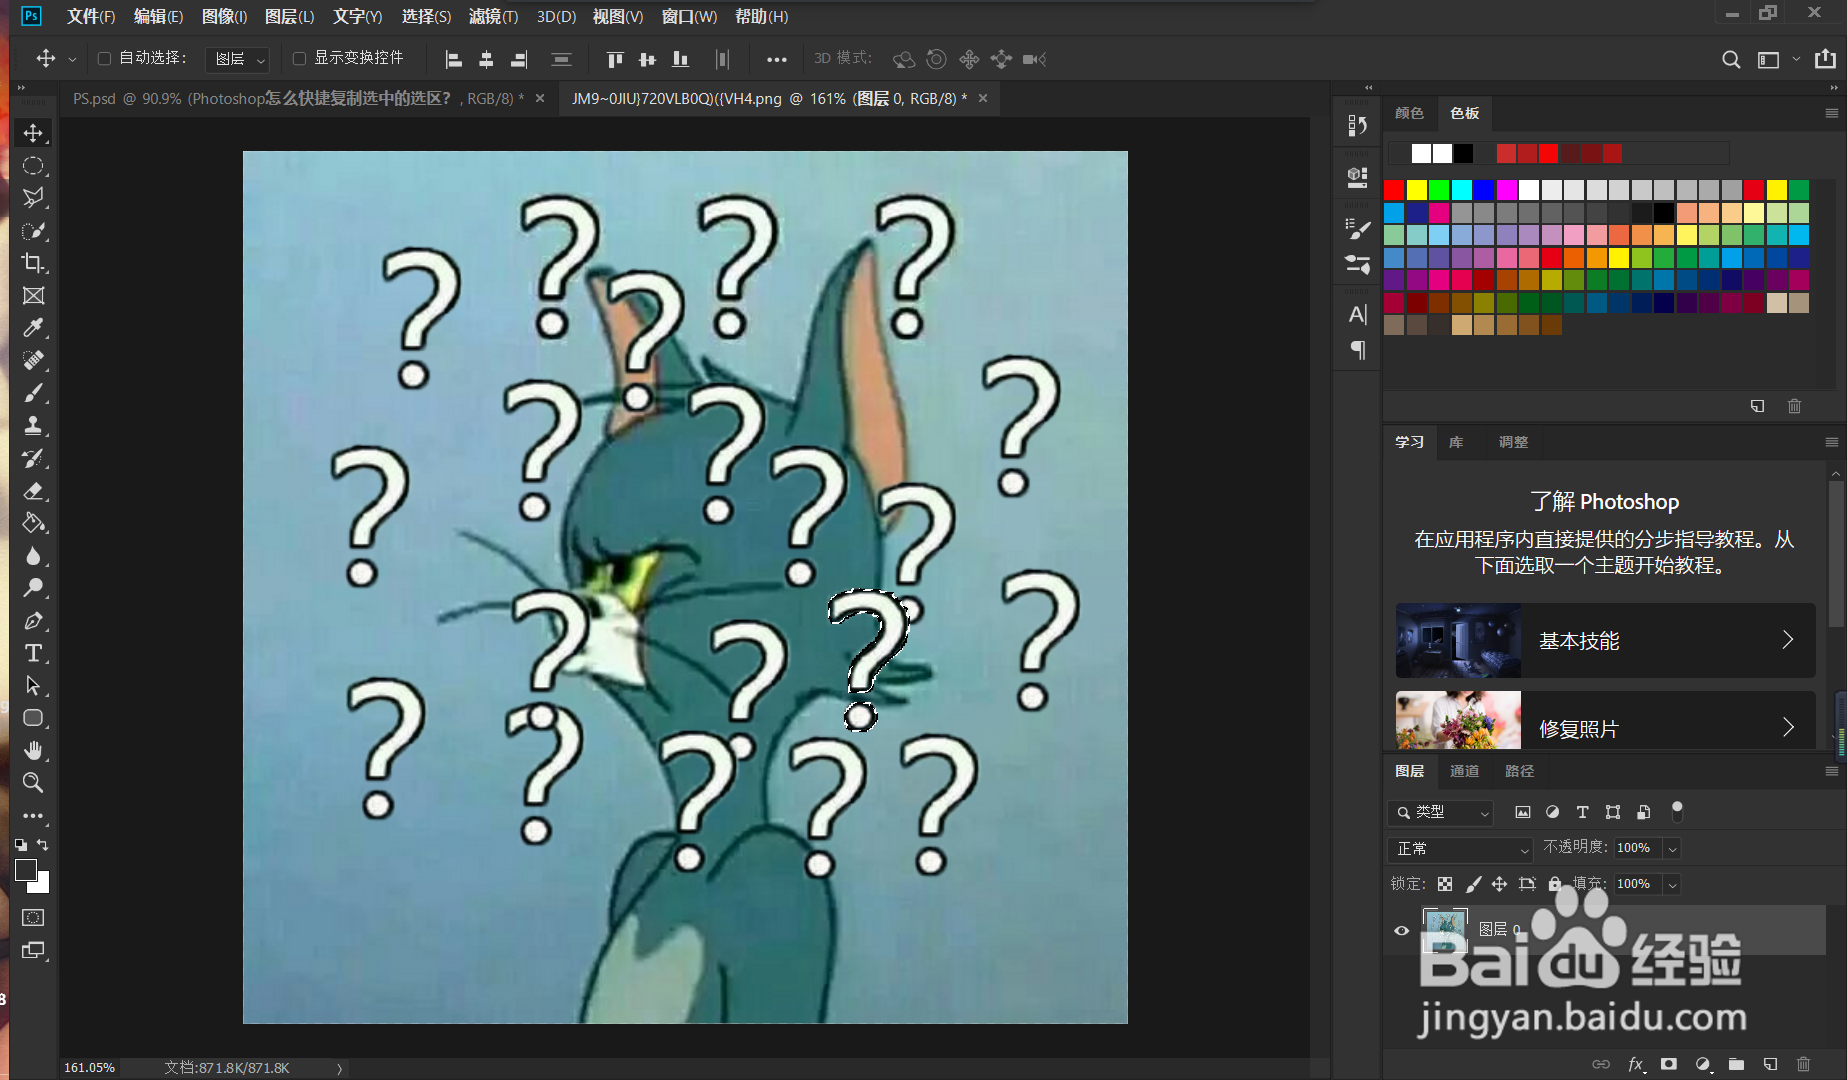Select the Polygonal Lasso tool
1847x1080 pixels.
click(33, 198)
